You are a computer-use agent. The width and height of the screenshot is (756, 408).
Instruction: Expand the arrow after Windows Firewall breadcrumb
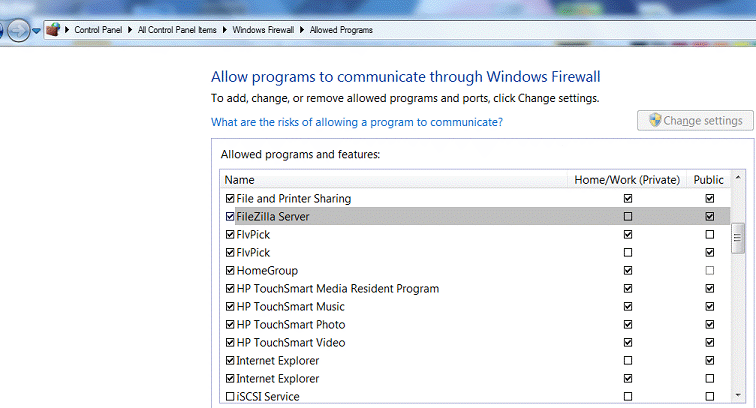302,30
